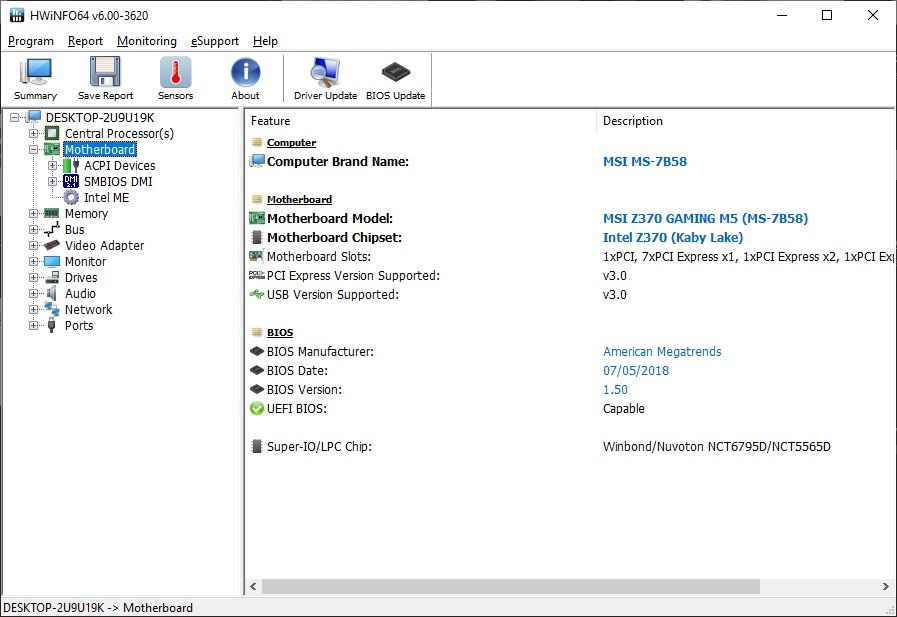Click the Memory module icon
Screen dimensions: 897x617
[52, 213]
